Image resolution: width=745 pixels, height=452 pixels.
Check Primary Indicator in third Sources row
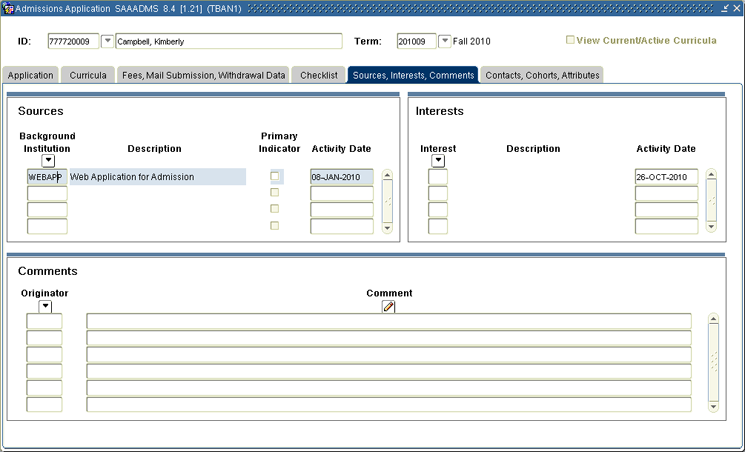(x=275, y=209)
